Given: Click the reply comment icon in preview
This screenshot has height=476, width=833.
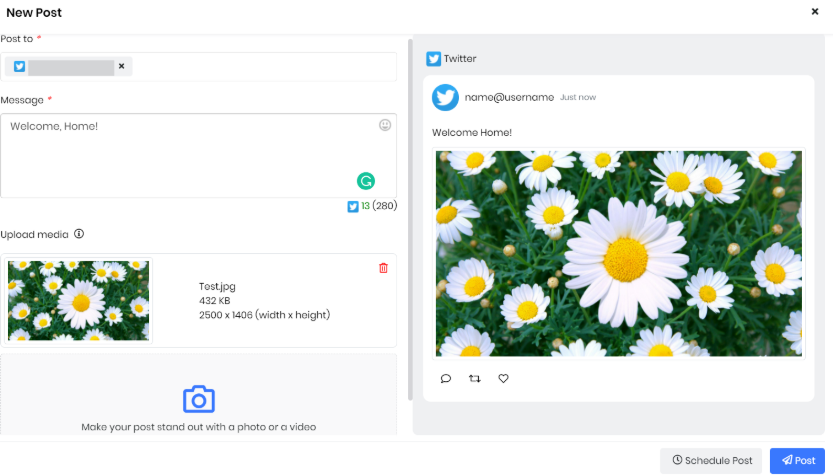Looking at the screenshot, I should tap(446, 378).
